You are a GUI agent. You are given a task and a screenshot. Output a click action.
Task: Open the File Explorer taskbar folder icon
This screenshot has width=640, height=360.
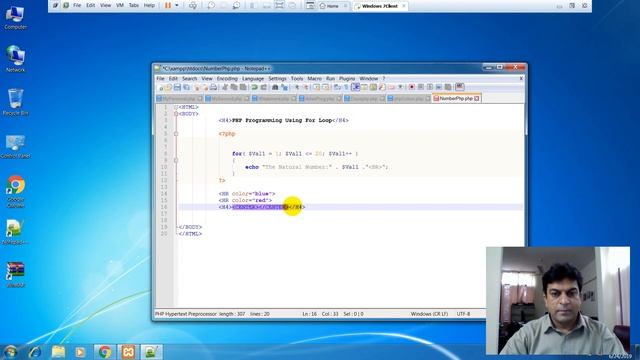click(x=58, y=352)
